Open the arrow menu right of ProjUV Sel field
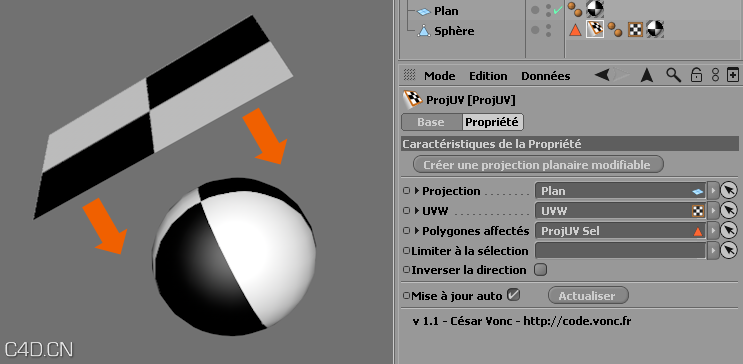The width and height of the screenshot is (743, 364). (x=713, y=231)
